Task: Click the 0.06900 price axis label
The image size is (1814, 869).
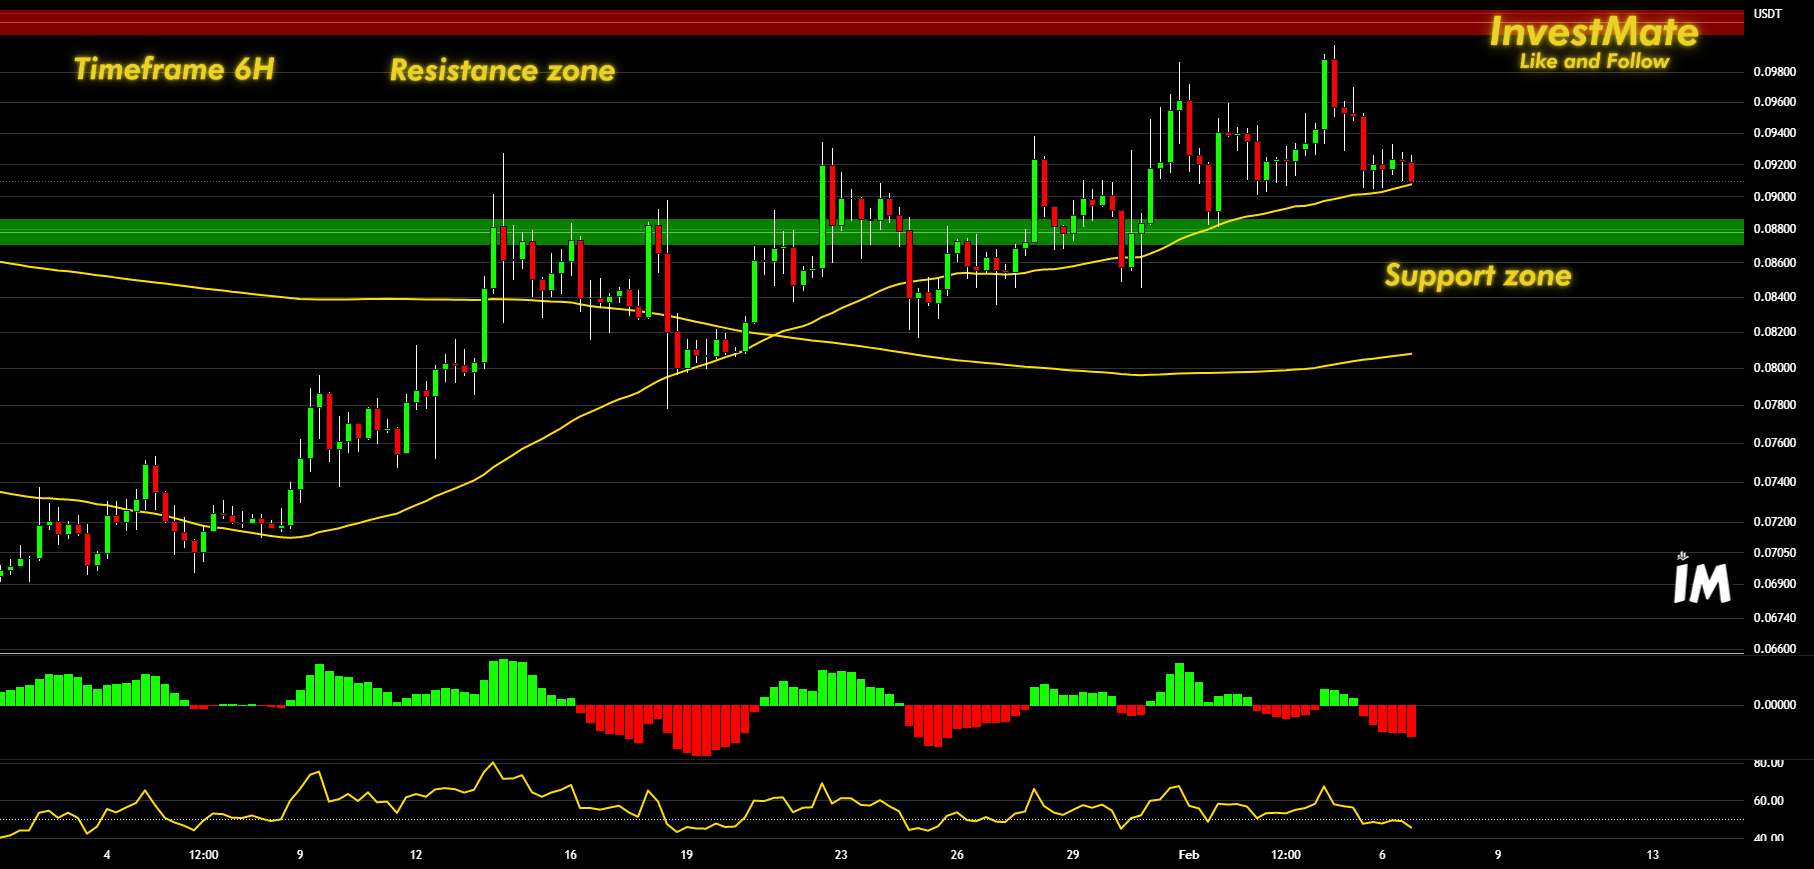Action: point(1774,584)
